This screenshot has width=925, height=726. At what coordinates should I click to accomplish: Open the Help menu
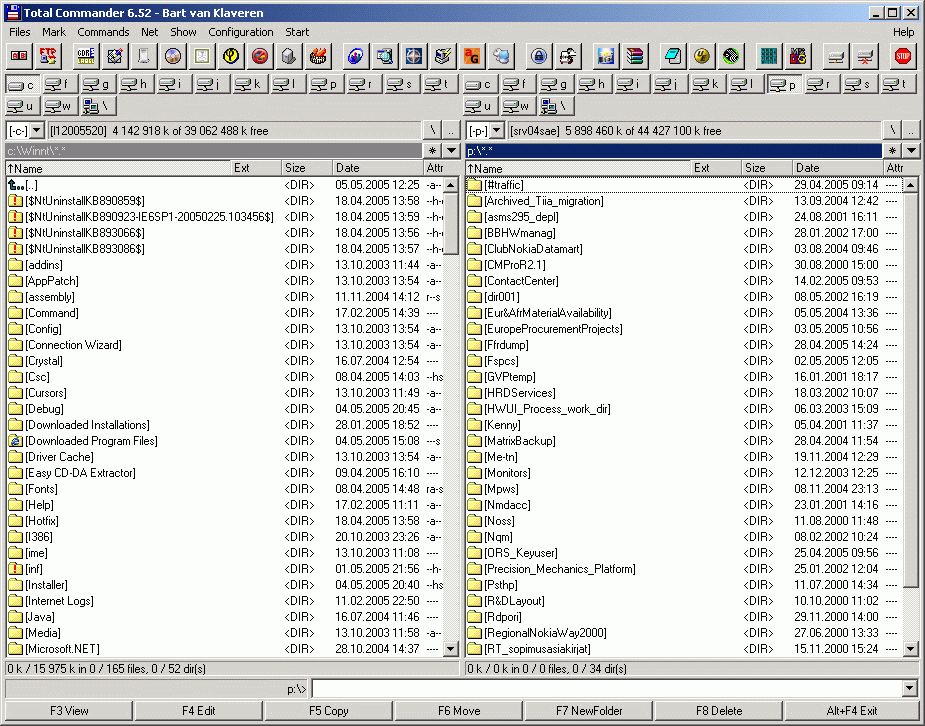(903, 32)
